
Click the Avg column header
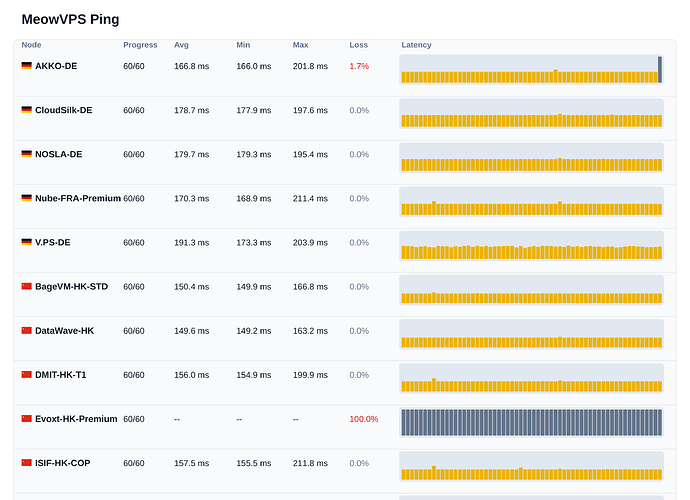181,45
